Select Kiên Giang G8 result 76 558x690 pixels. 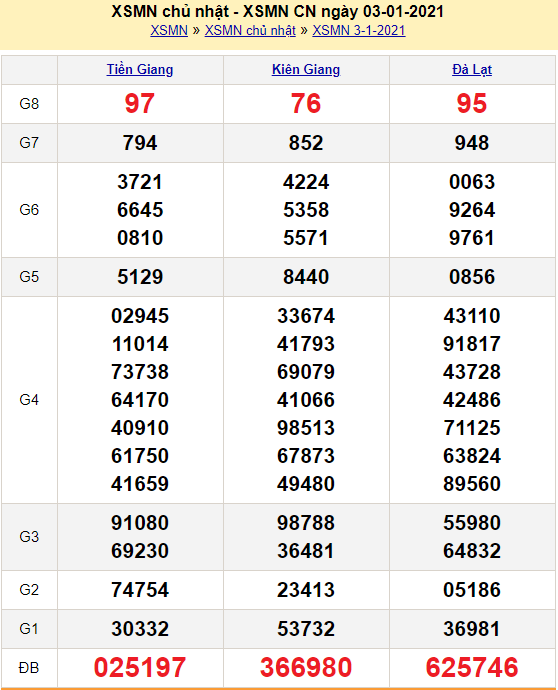click(306, 104)
